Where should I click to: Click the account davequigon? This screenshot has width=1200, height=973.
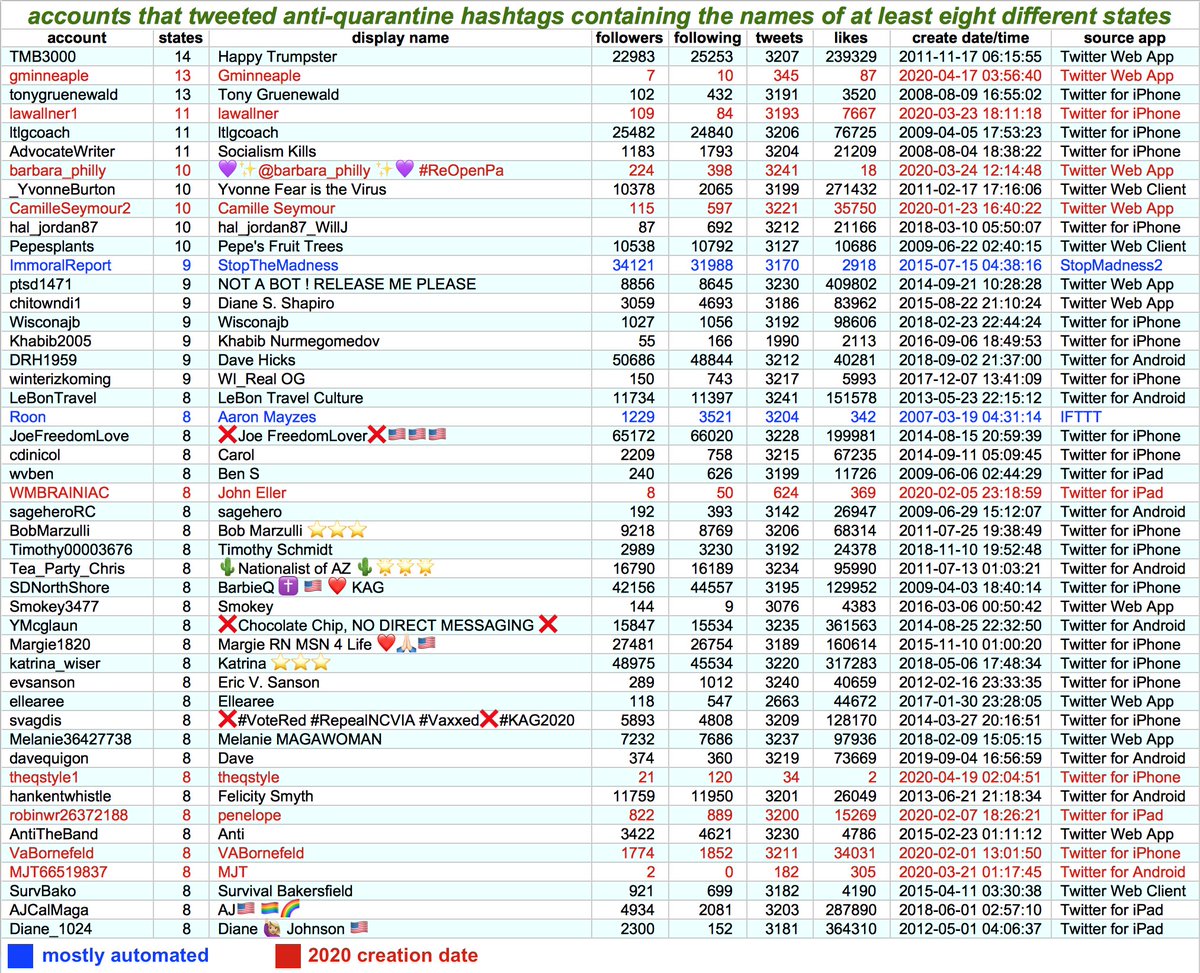tap(48, 758)
